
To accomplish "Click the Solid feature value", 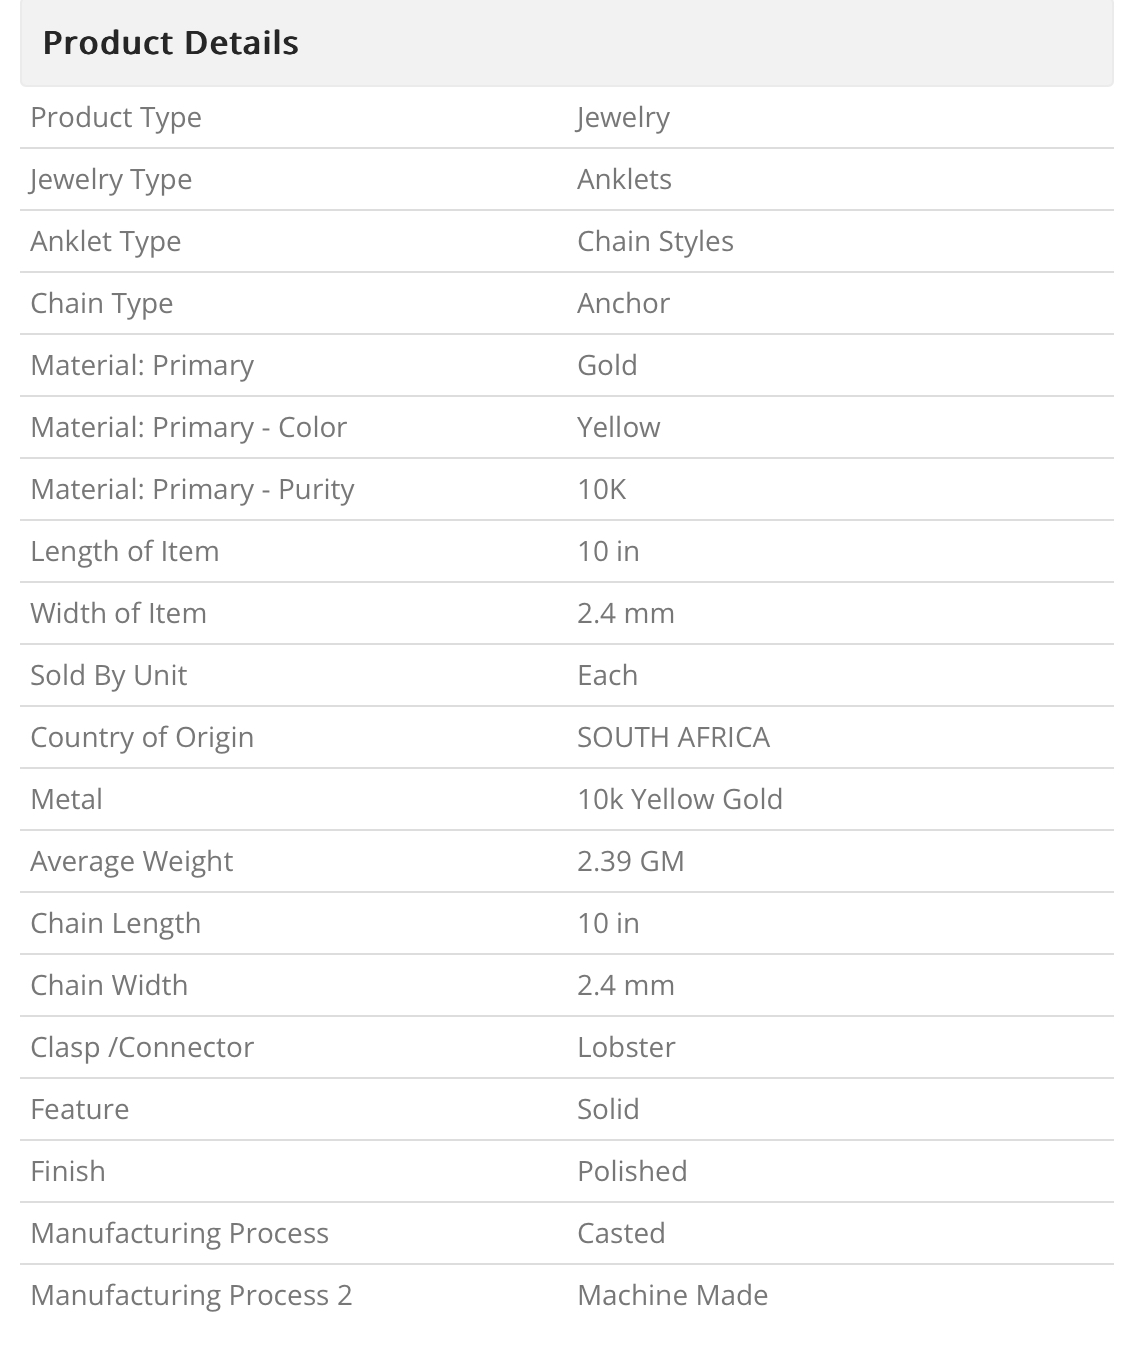I will pos(608,1110).
